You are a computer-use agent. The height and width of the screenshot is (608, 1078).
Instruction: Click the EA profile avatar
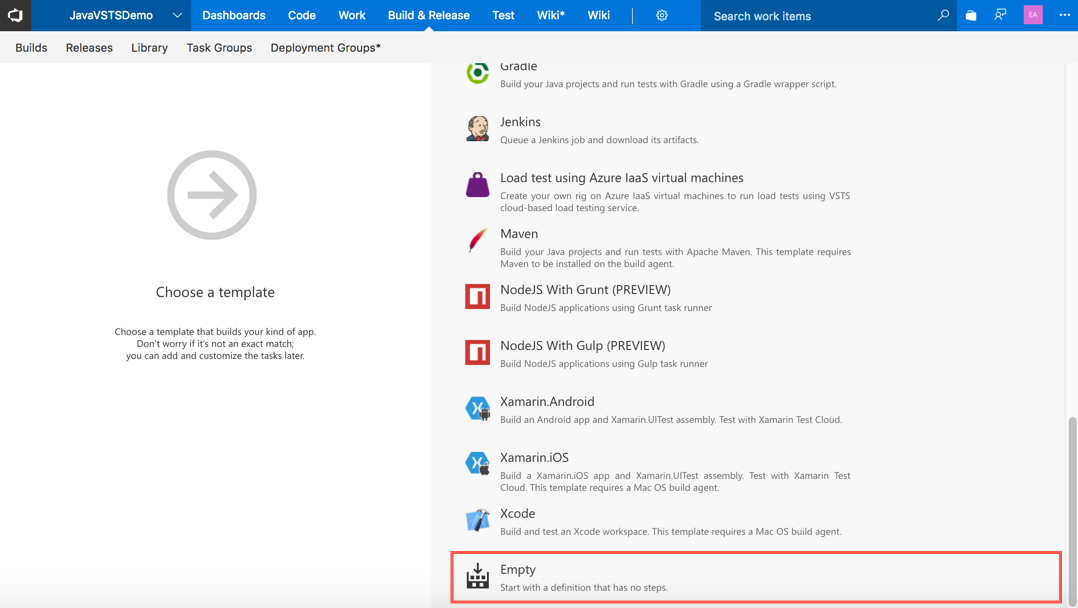1032,15
